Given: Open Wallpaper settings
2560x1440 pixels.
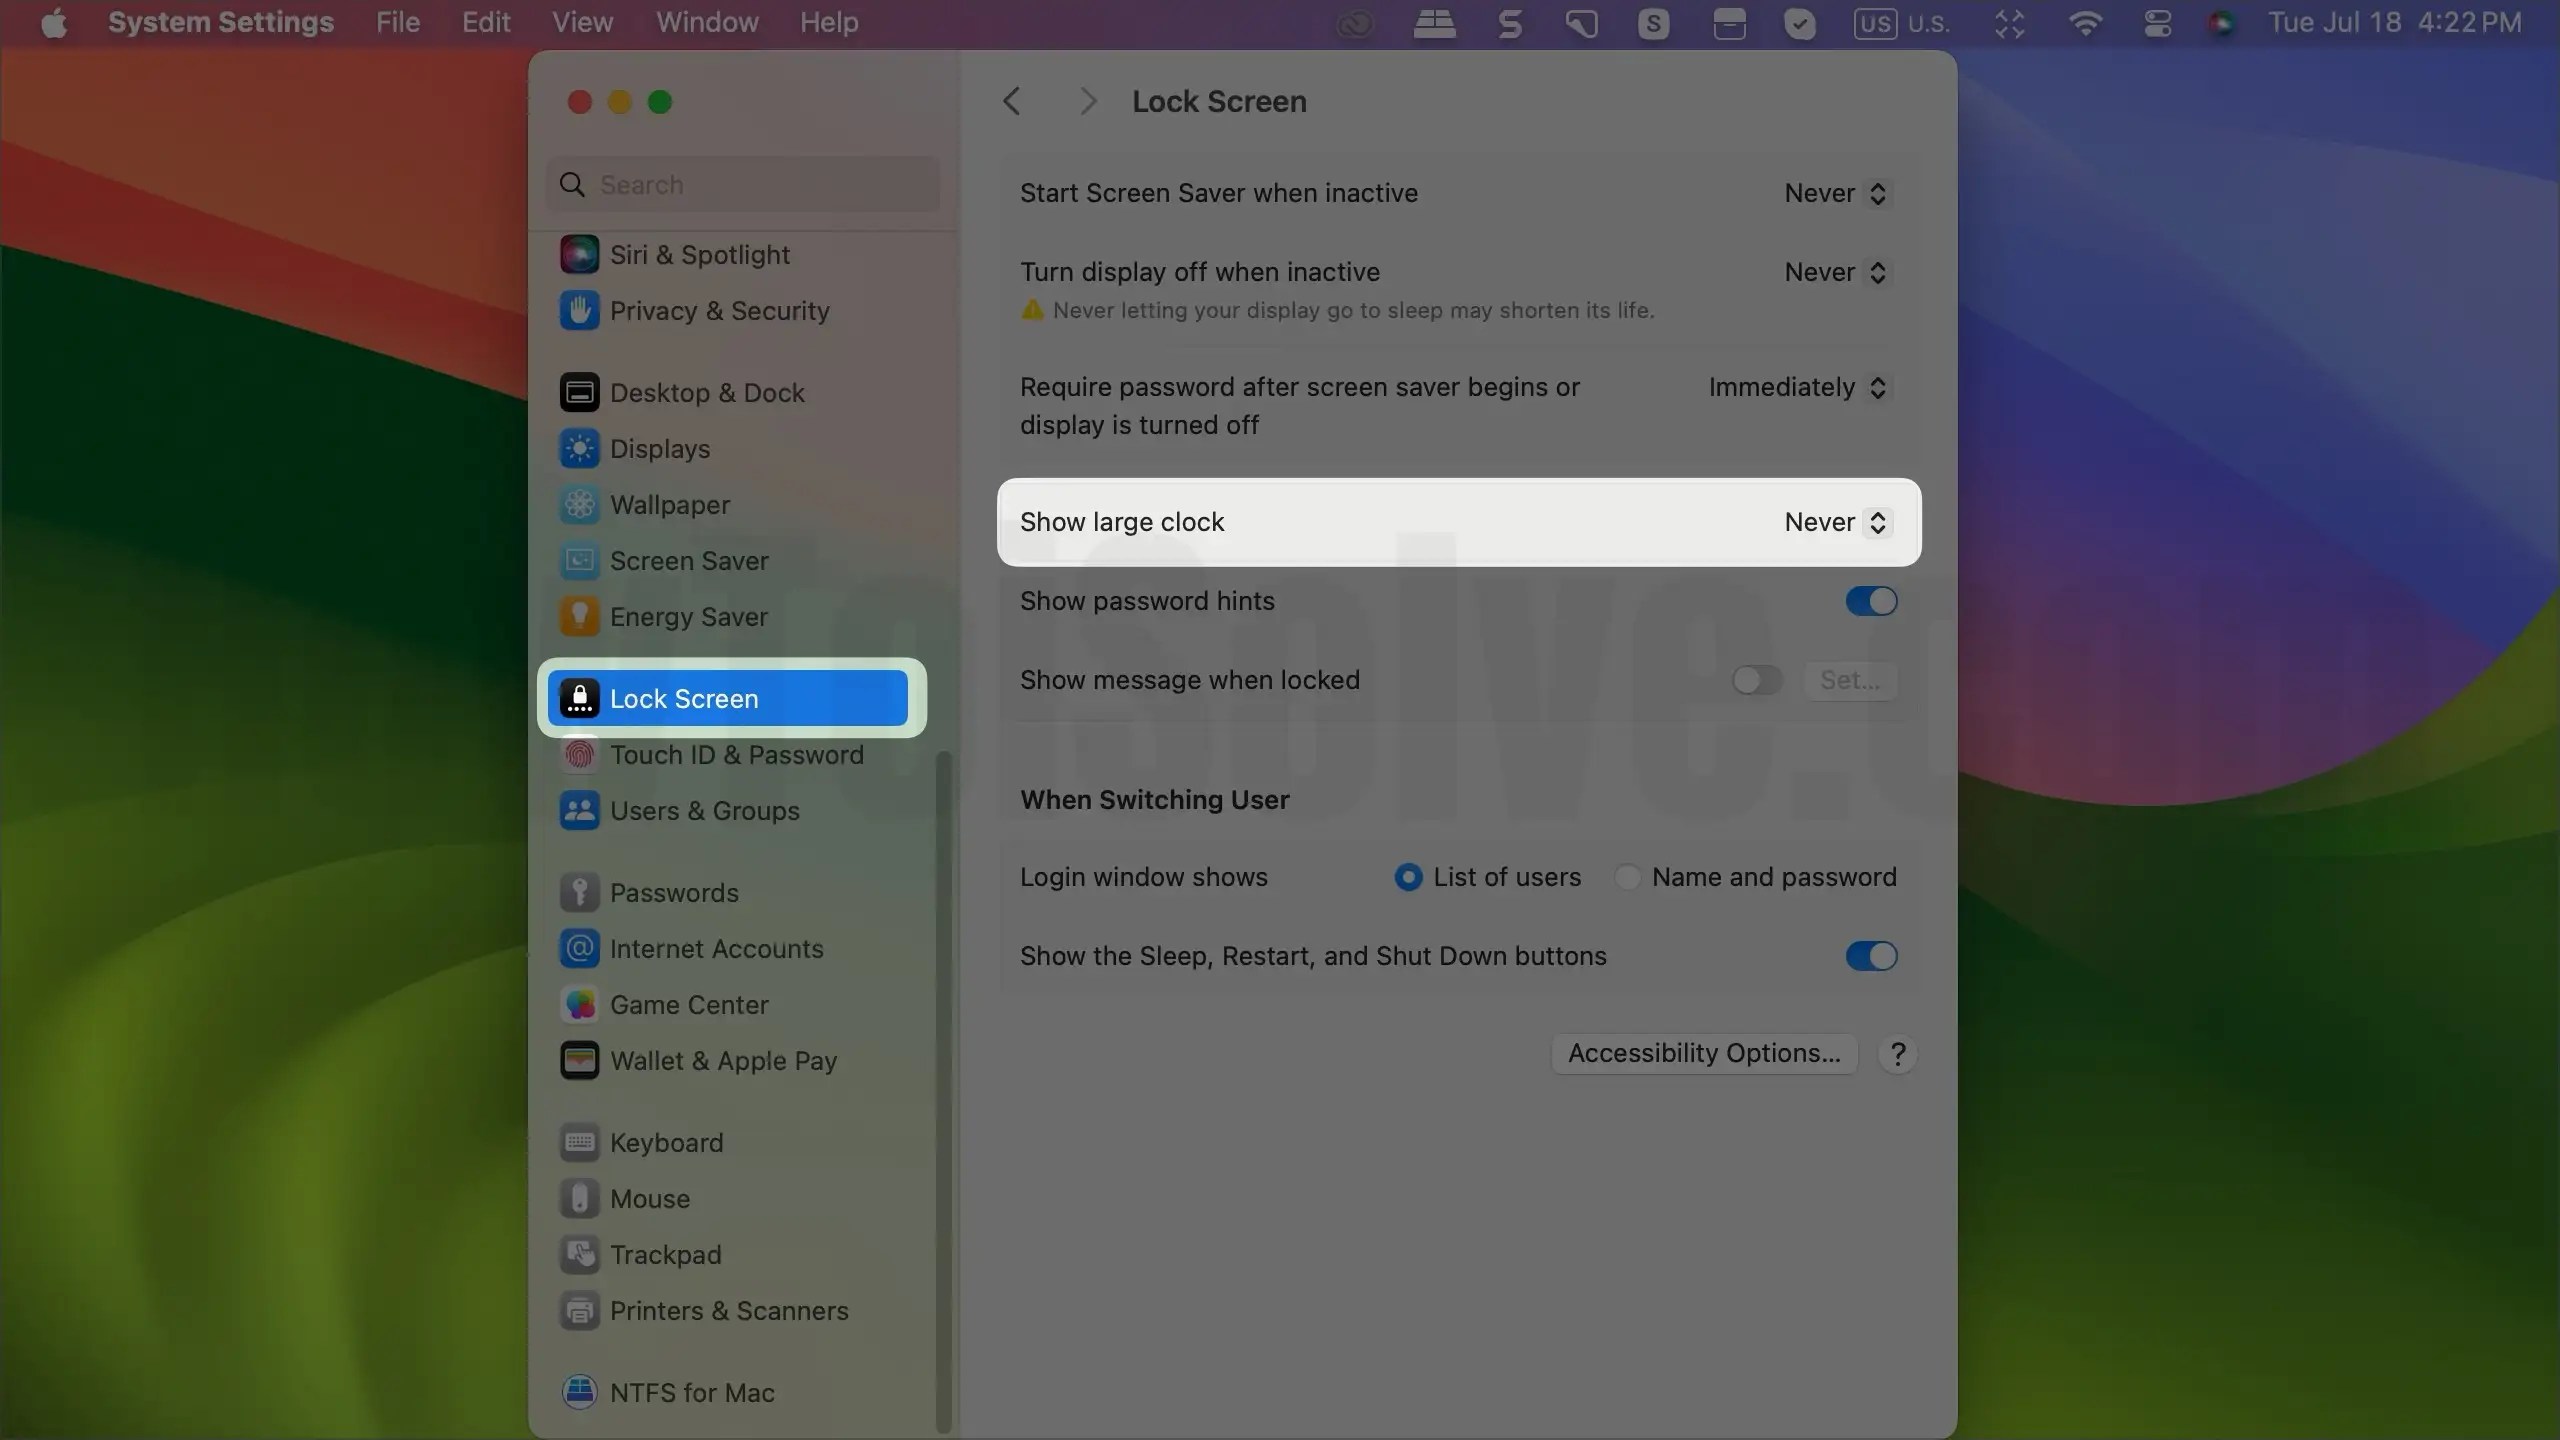Looking at the screenshot, I should tap(670, 505).
